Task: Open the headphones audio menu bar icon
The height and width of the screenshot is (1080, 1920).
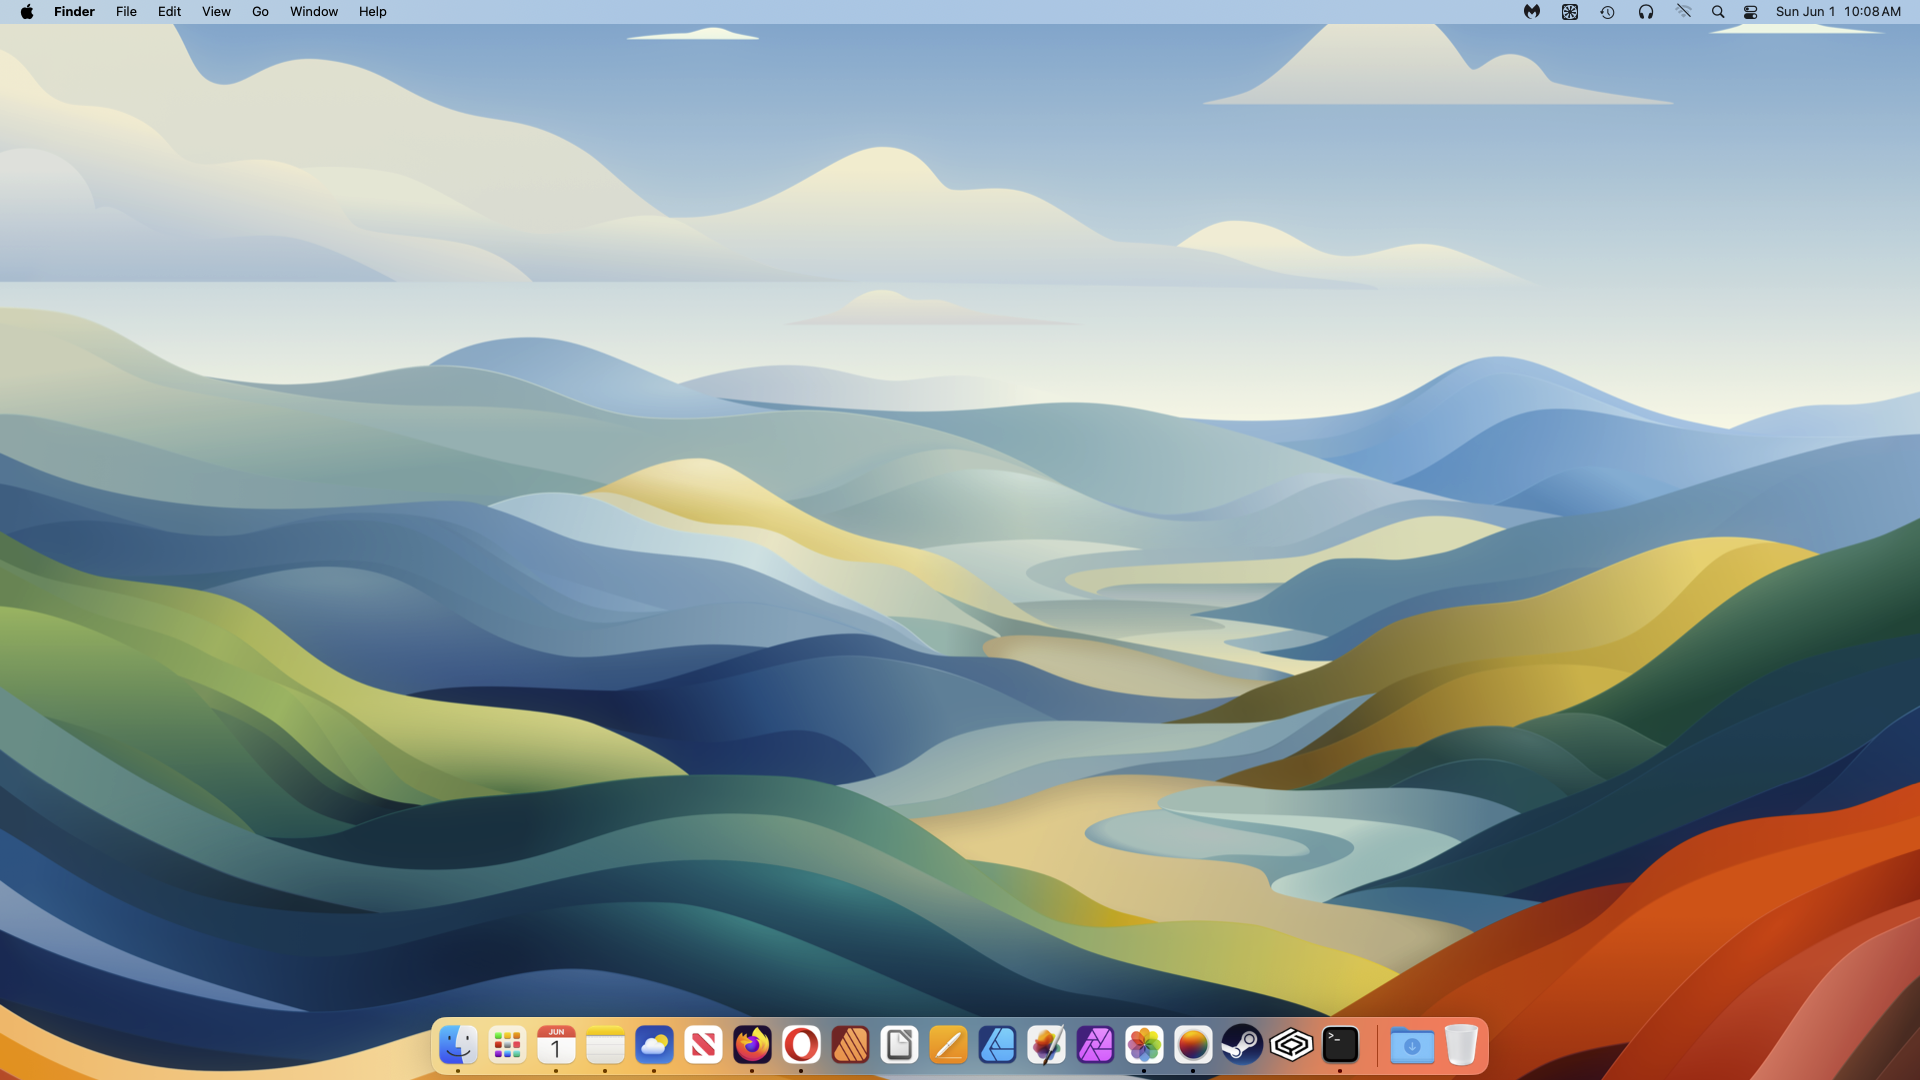Action: [1646, 12]
